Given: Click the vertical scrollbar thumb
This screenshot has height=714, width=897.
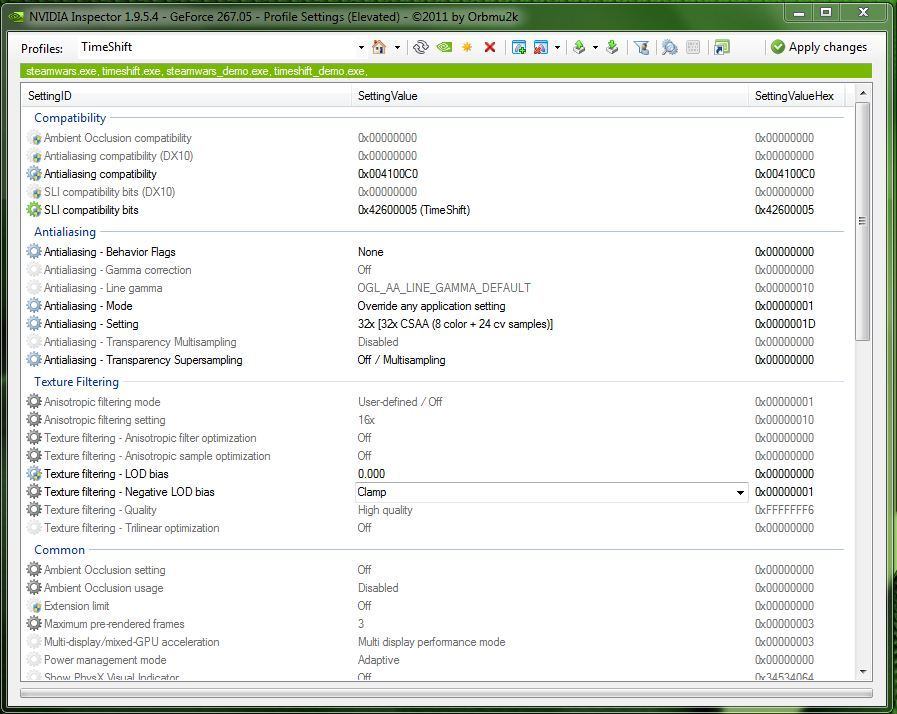Looking at the screenshot, I should coord(863,221).
